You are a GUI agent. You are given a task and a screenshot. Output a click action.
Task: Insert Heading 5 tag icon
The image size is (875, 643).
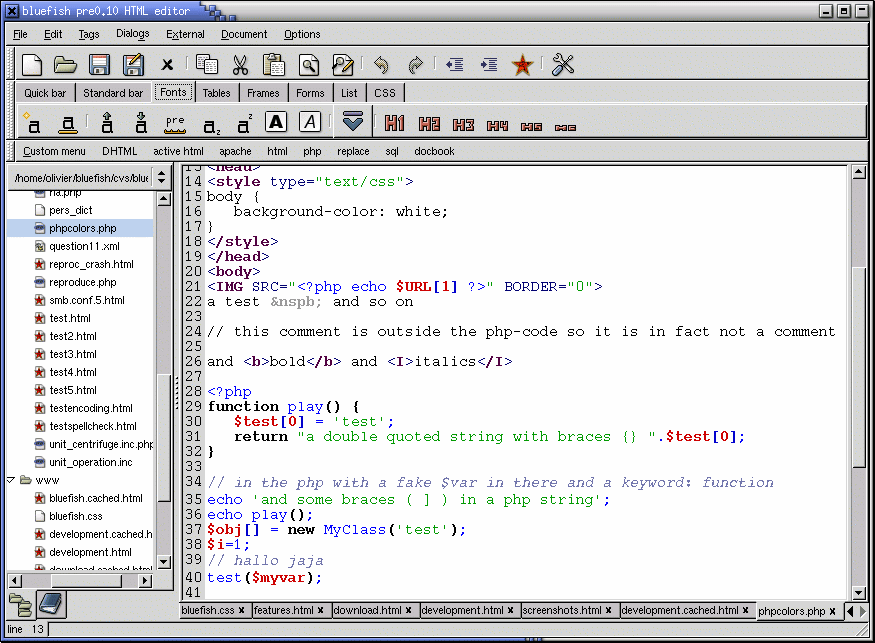(531, 127)
